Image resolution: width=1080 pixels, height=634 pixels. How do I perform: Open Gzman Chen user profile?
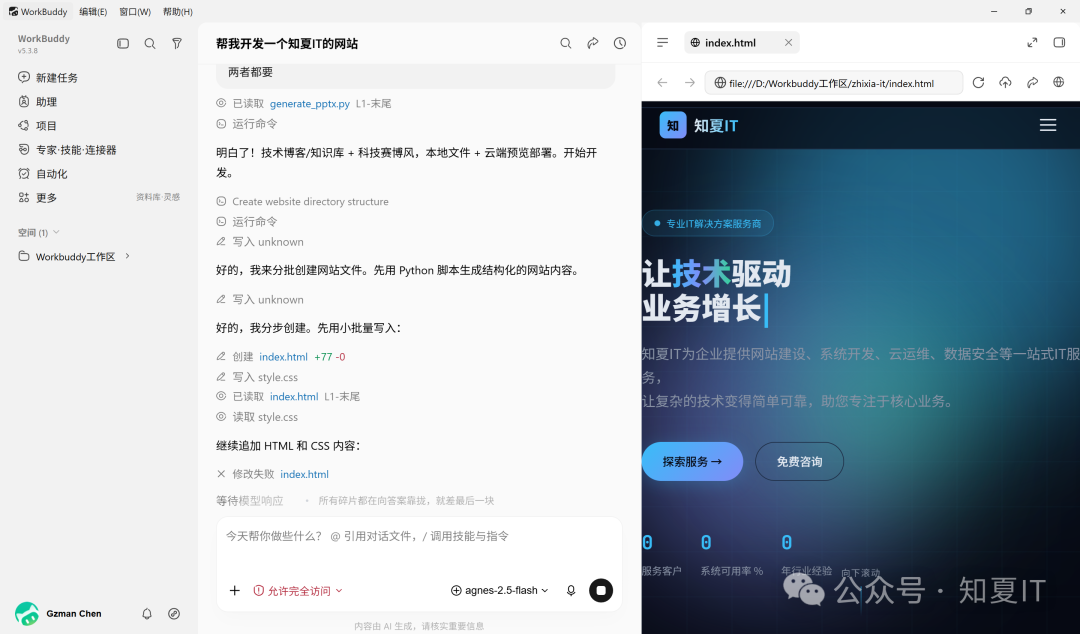59,613
